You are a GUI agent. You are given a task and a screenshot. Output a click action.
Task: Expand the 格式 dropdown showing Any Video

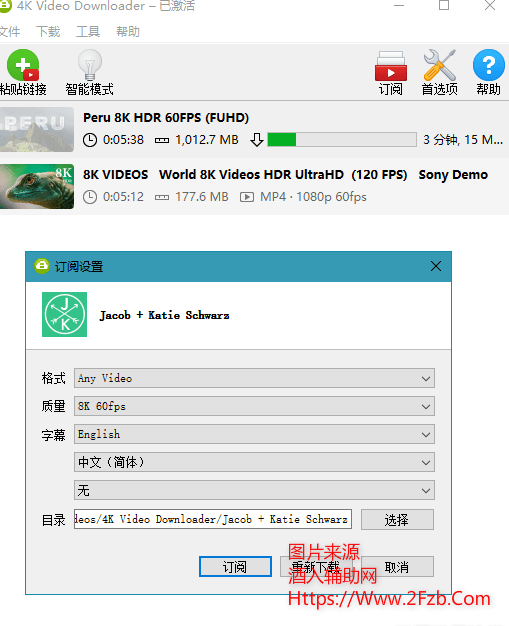(254, 378)
